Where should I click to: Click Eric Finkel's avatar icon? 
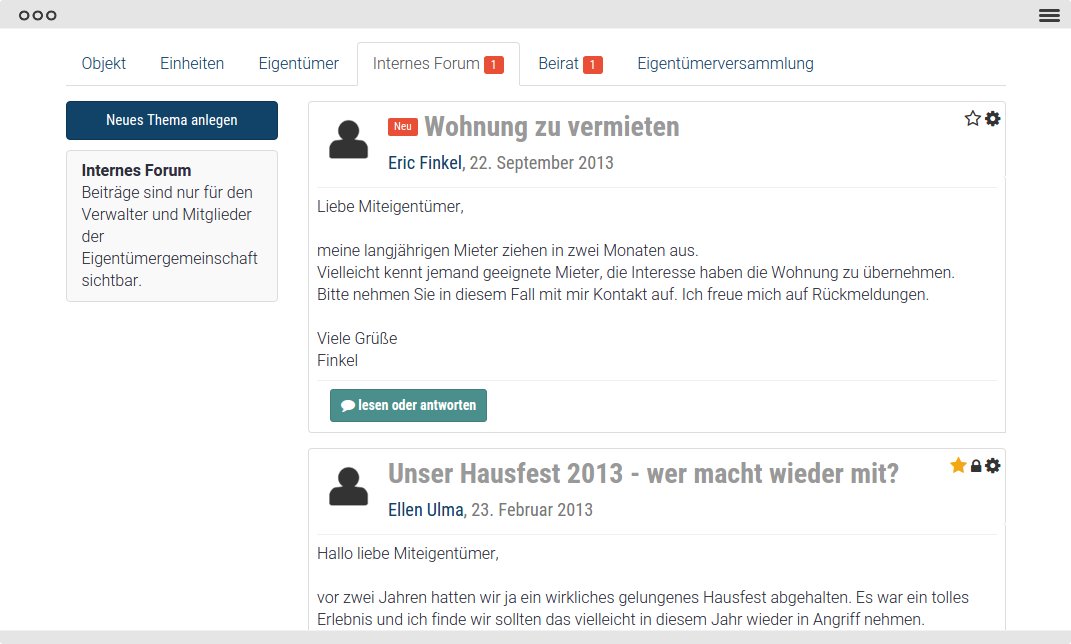tap(348, 140)
